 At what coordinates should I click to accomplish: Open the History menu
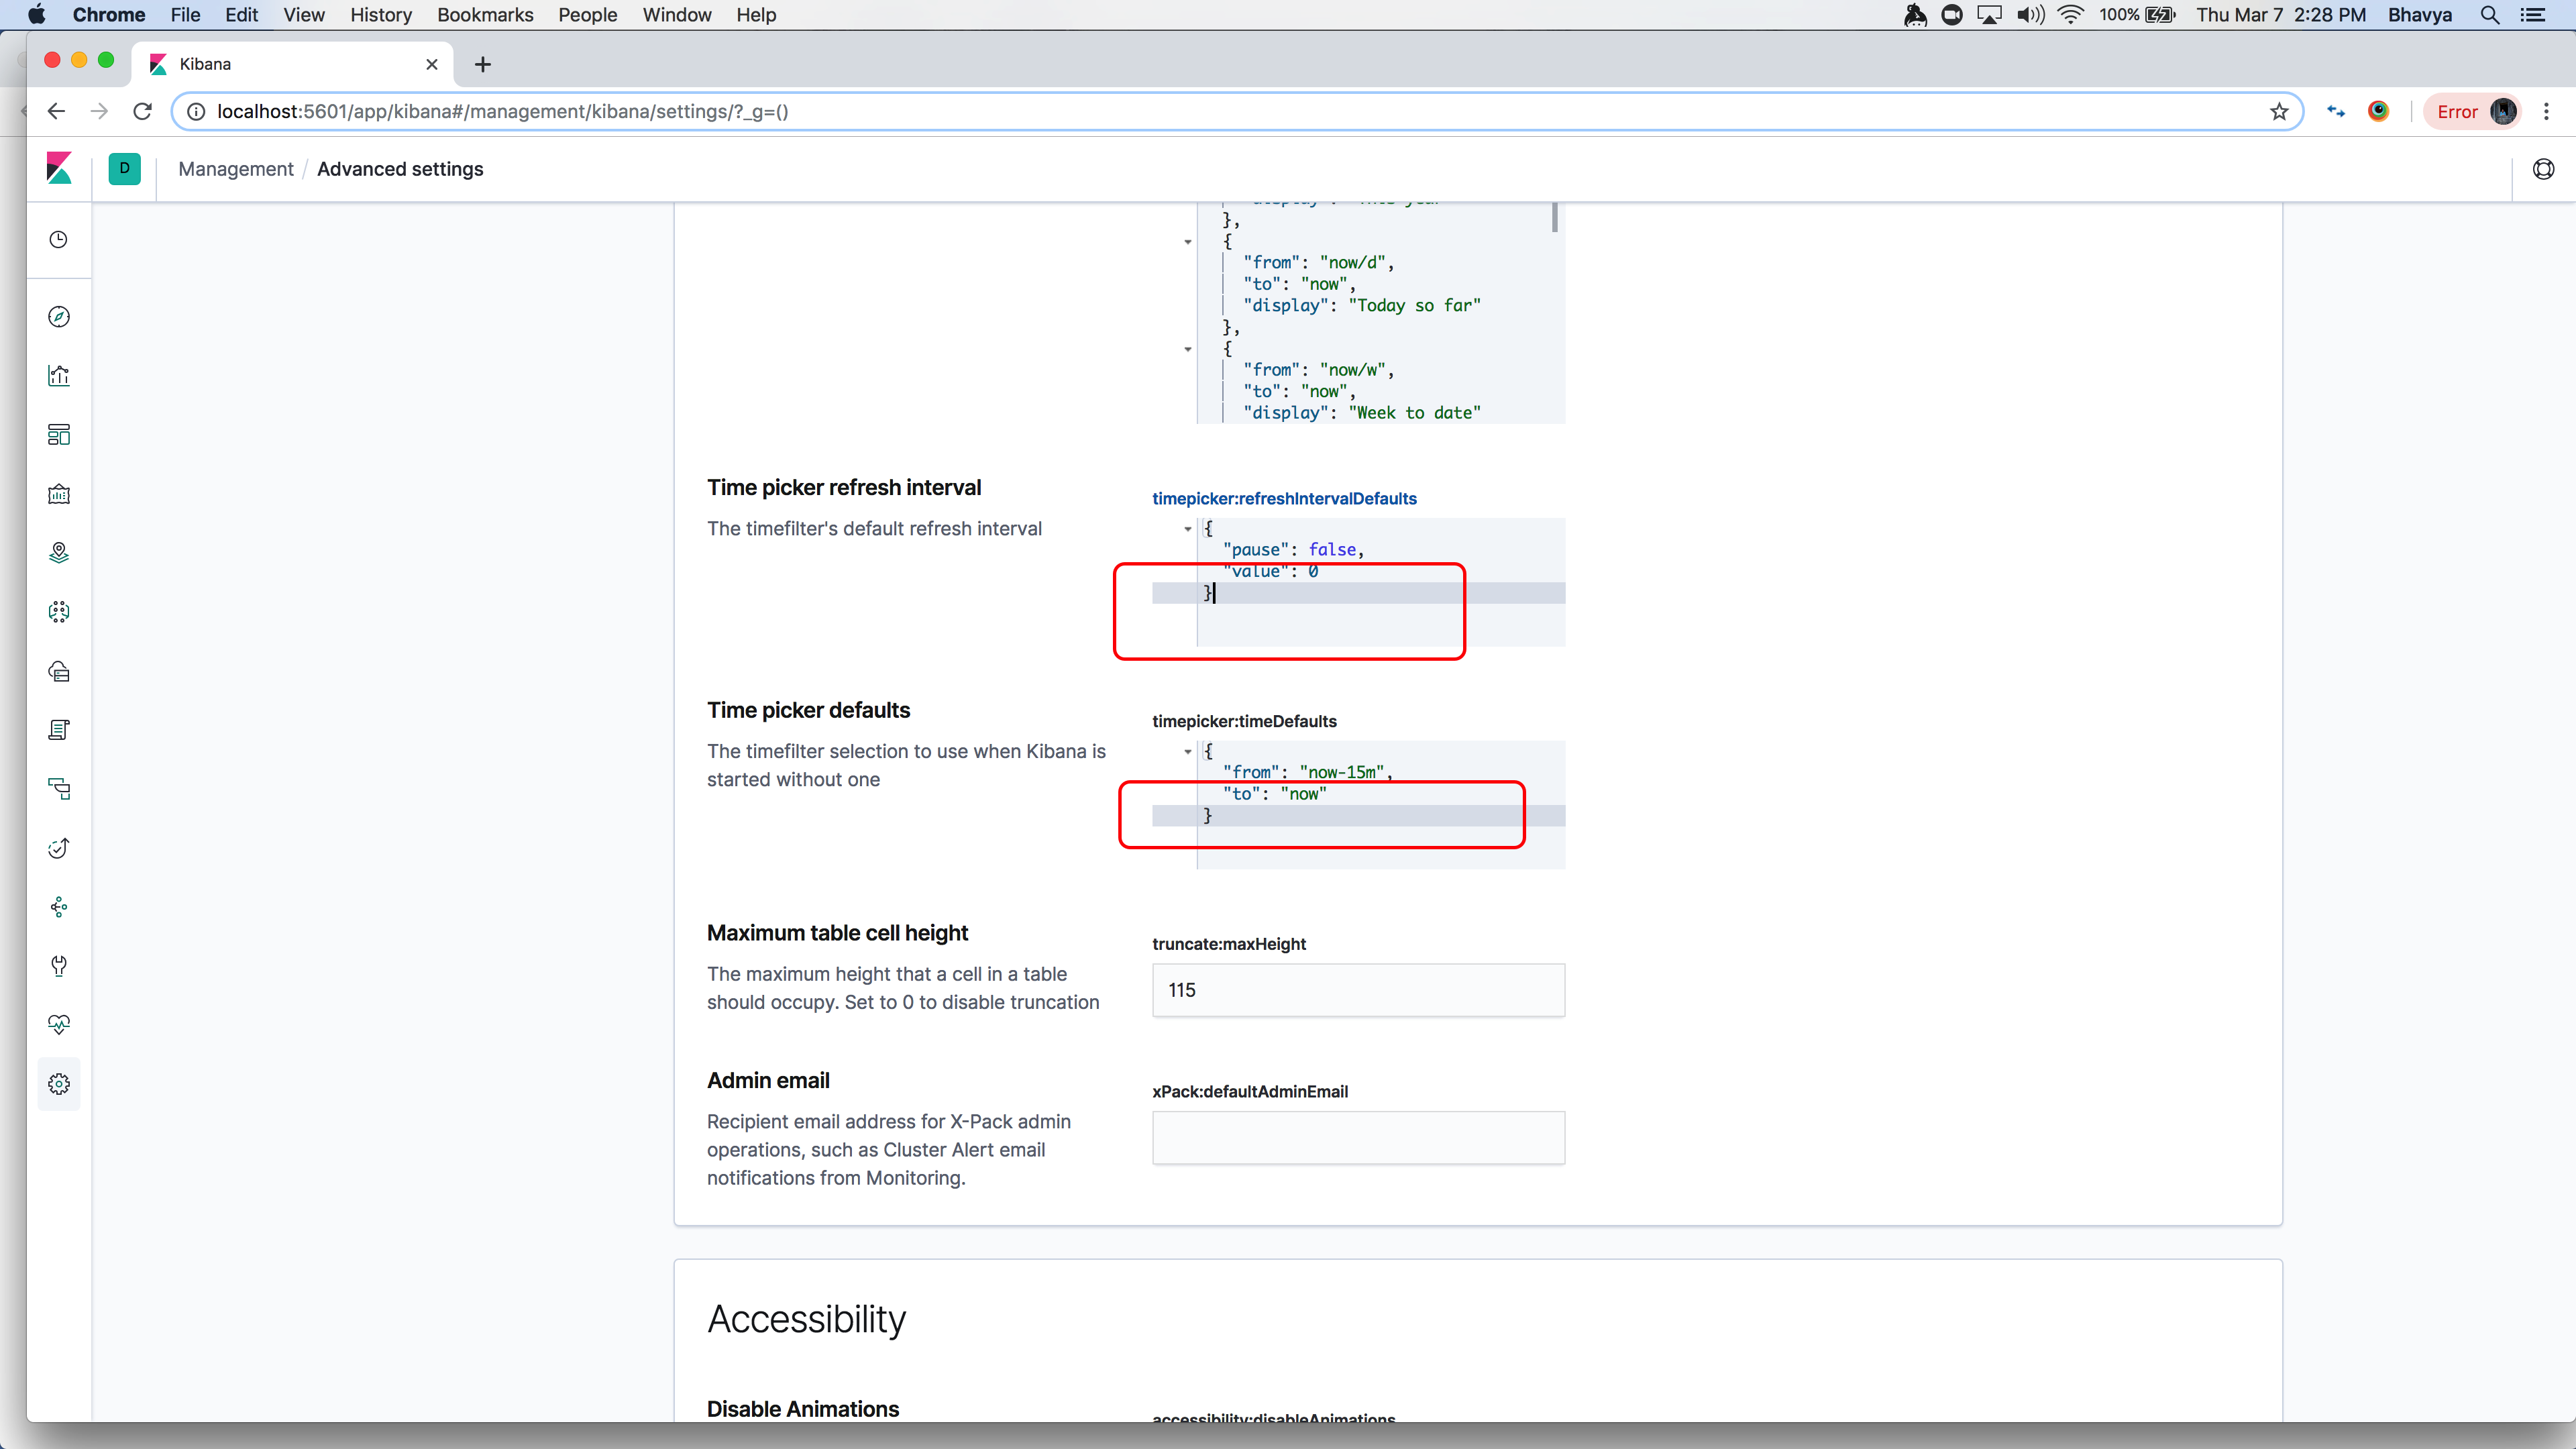point(380,15)
